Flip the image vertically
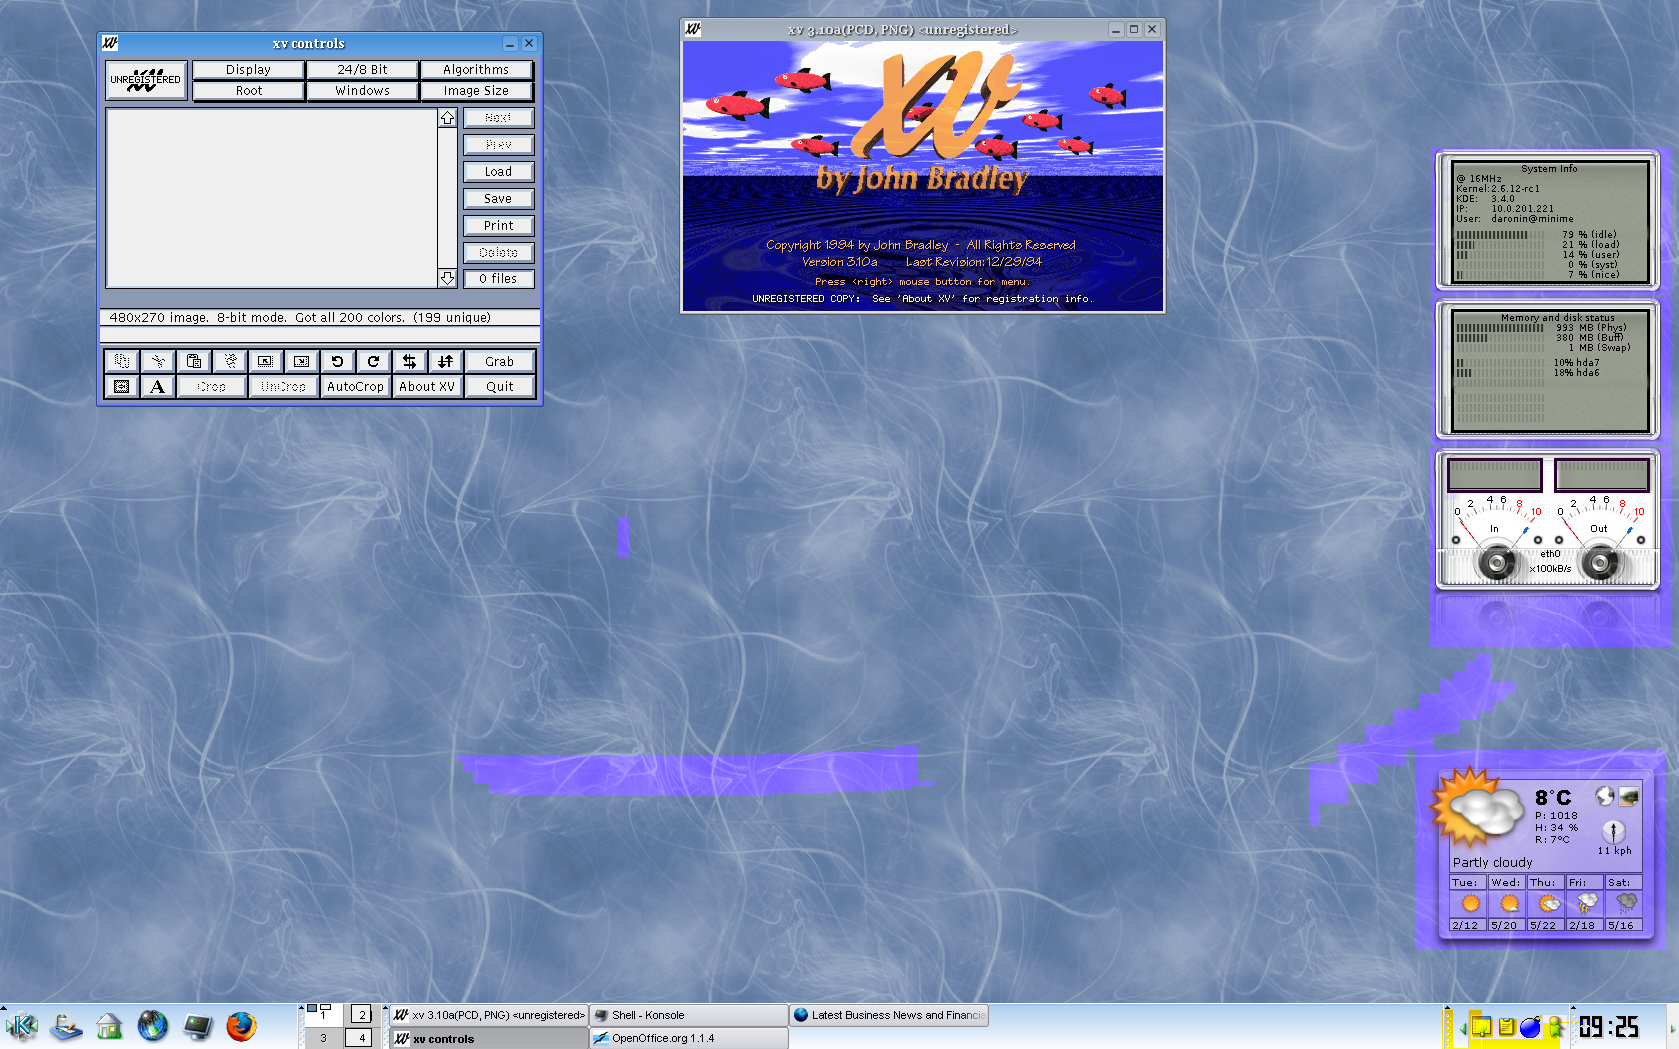The width and height of the screenshot is (1679, 1049). pos(445,361)
